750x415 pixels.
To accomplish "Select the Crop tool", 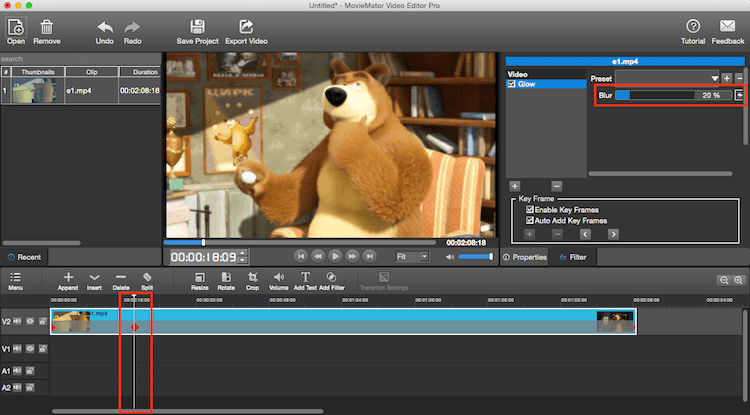I will pos(252,281).
